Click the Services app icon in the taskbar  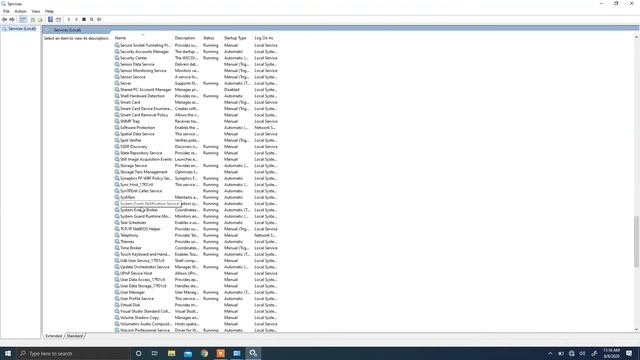tap(253, 353)
